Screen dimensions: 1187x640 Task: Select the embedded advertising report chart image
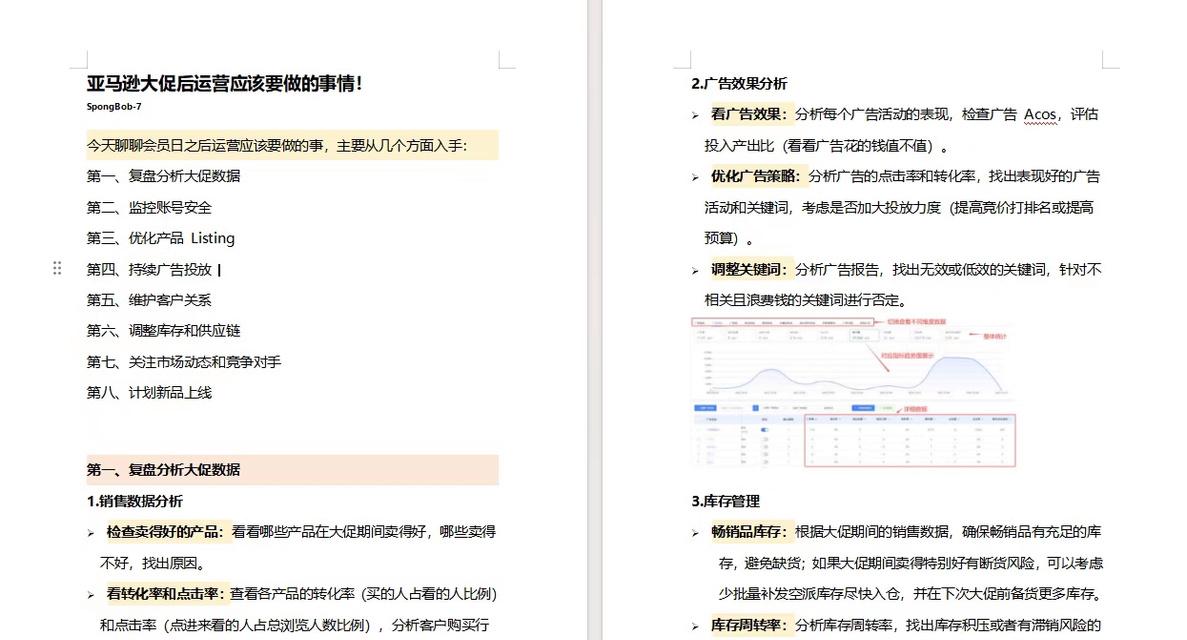853,392
